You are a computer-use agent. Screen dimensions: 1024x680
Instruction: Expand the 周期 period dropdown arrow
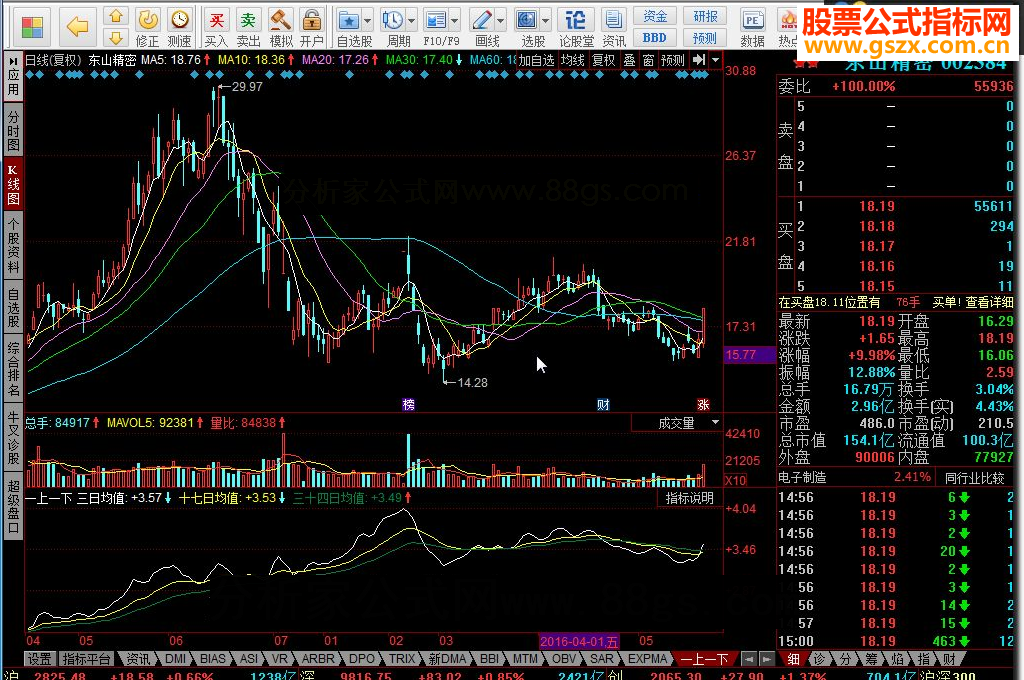(411, 22)
